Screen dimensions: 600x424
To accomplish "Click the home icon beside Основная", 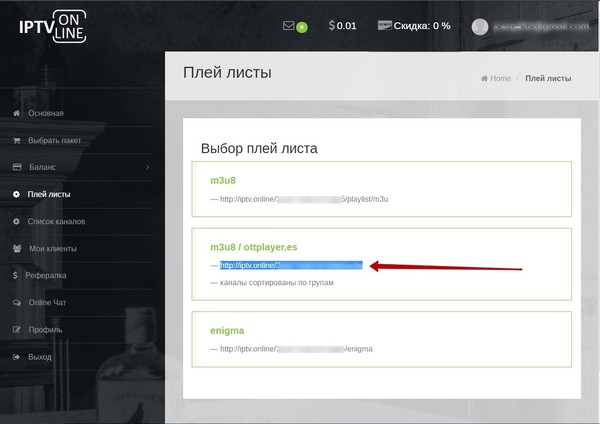I will coord(16,113).
